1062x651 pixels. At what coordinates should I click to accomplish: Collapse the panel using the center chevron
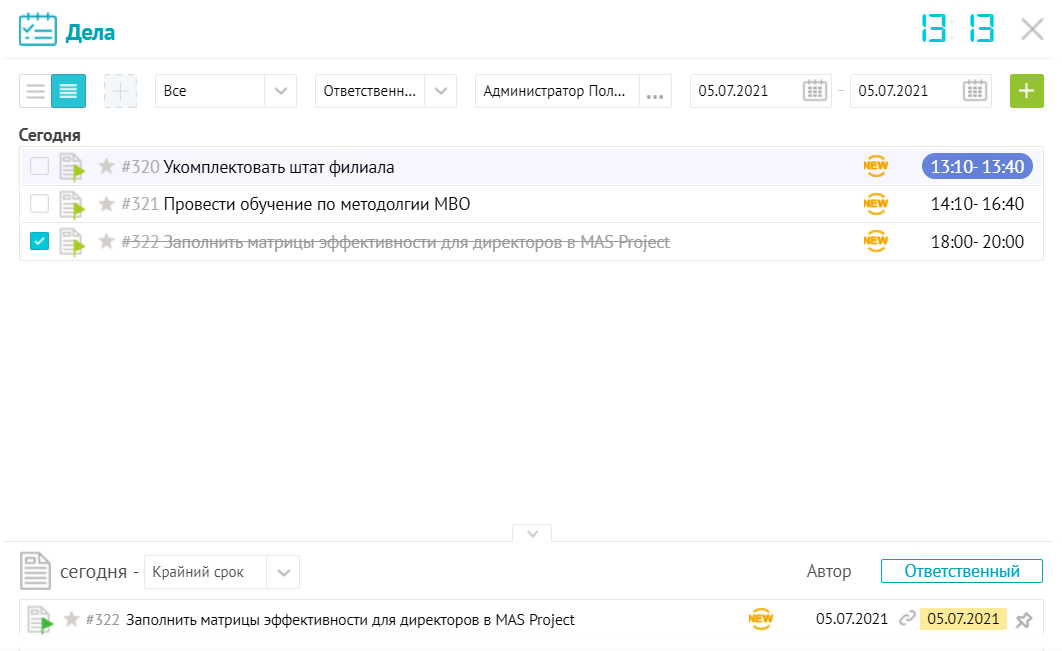[531, 534]
